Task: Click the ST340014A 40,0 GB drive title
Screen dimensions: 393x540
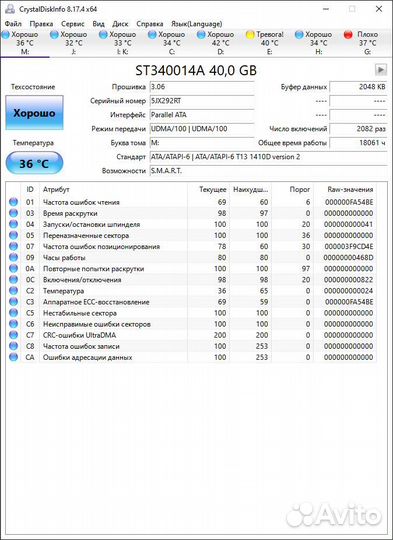Action: point(196,70)
